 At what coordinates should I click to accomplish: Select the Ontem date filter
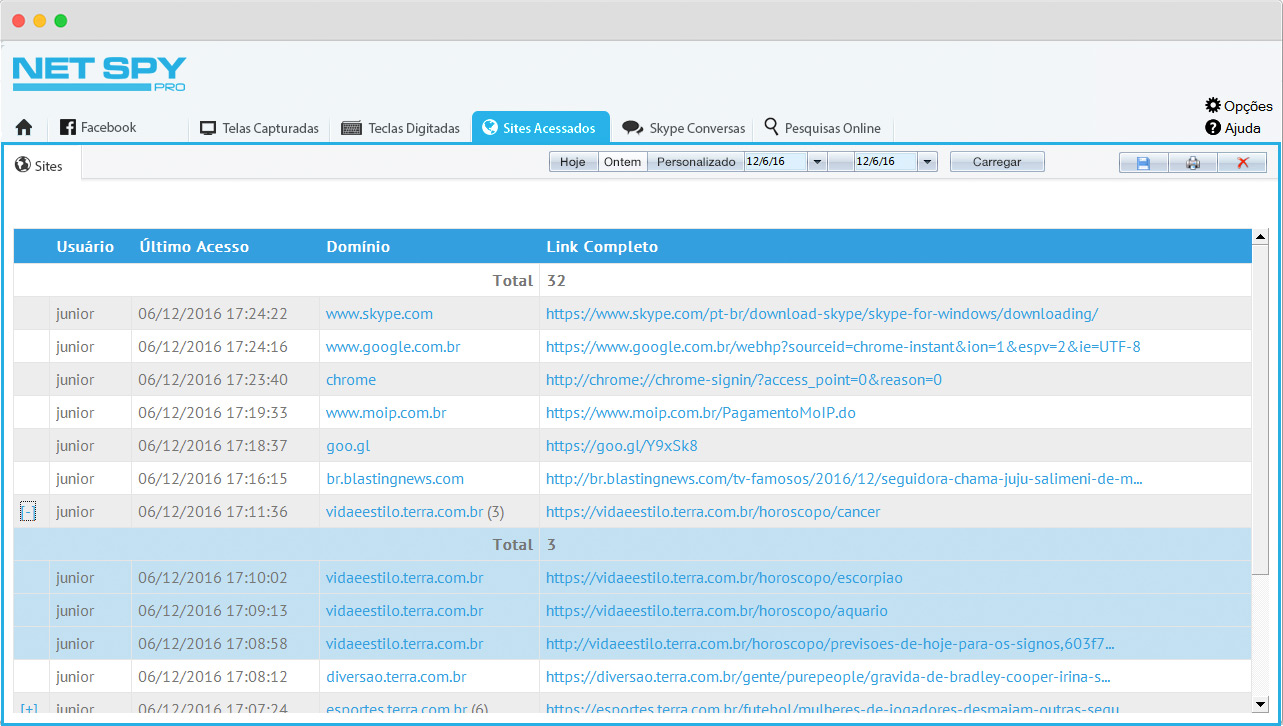pos(622,162)
